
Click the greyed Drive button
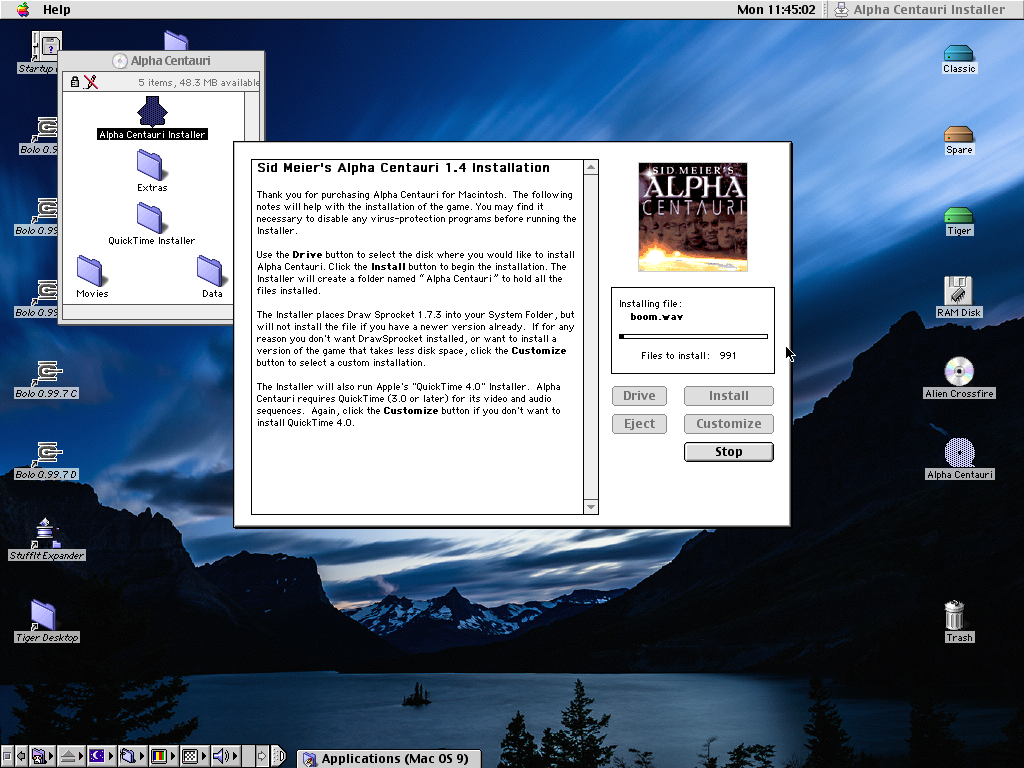[639, 396]
